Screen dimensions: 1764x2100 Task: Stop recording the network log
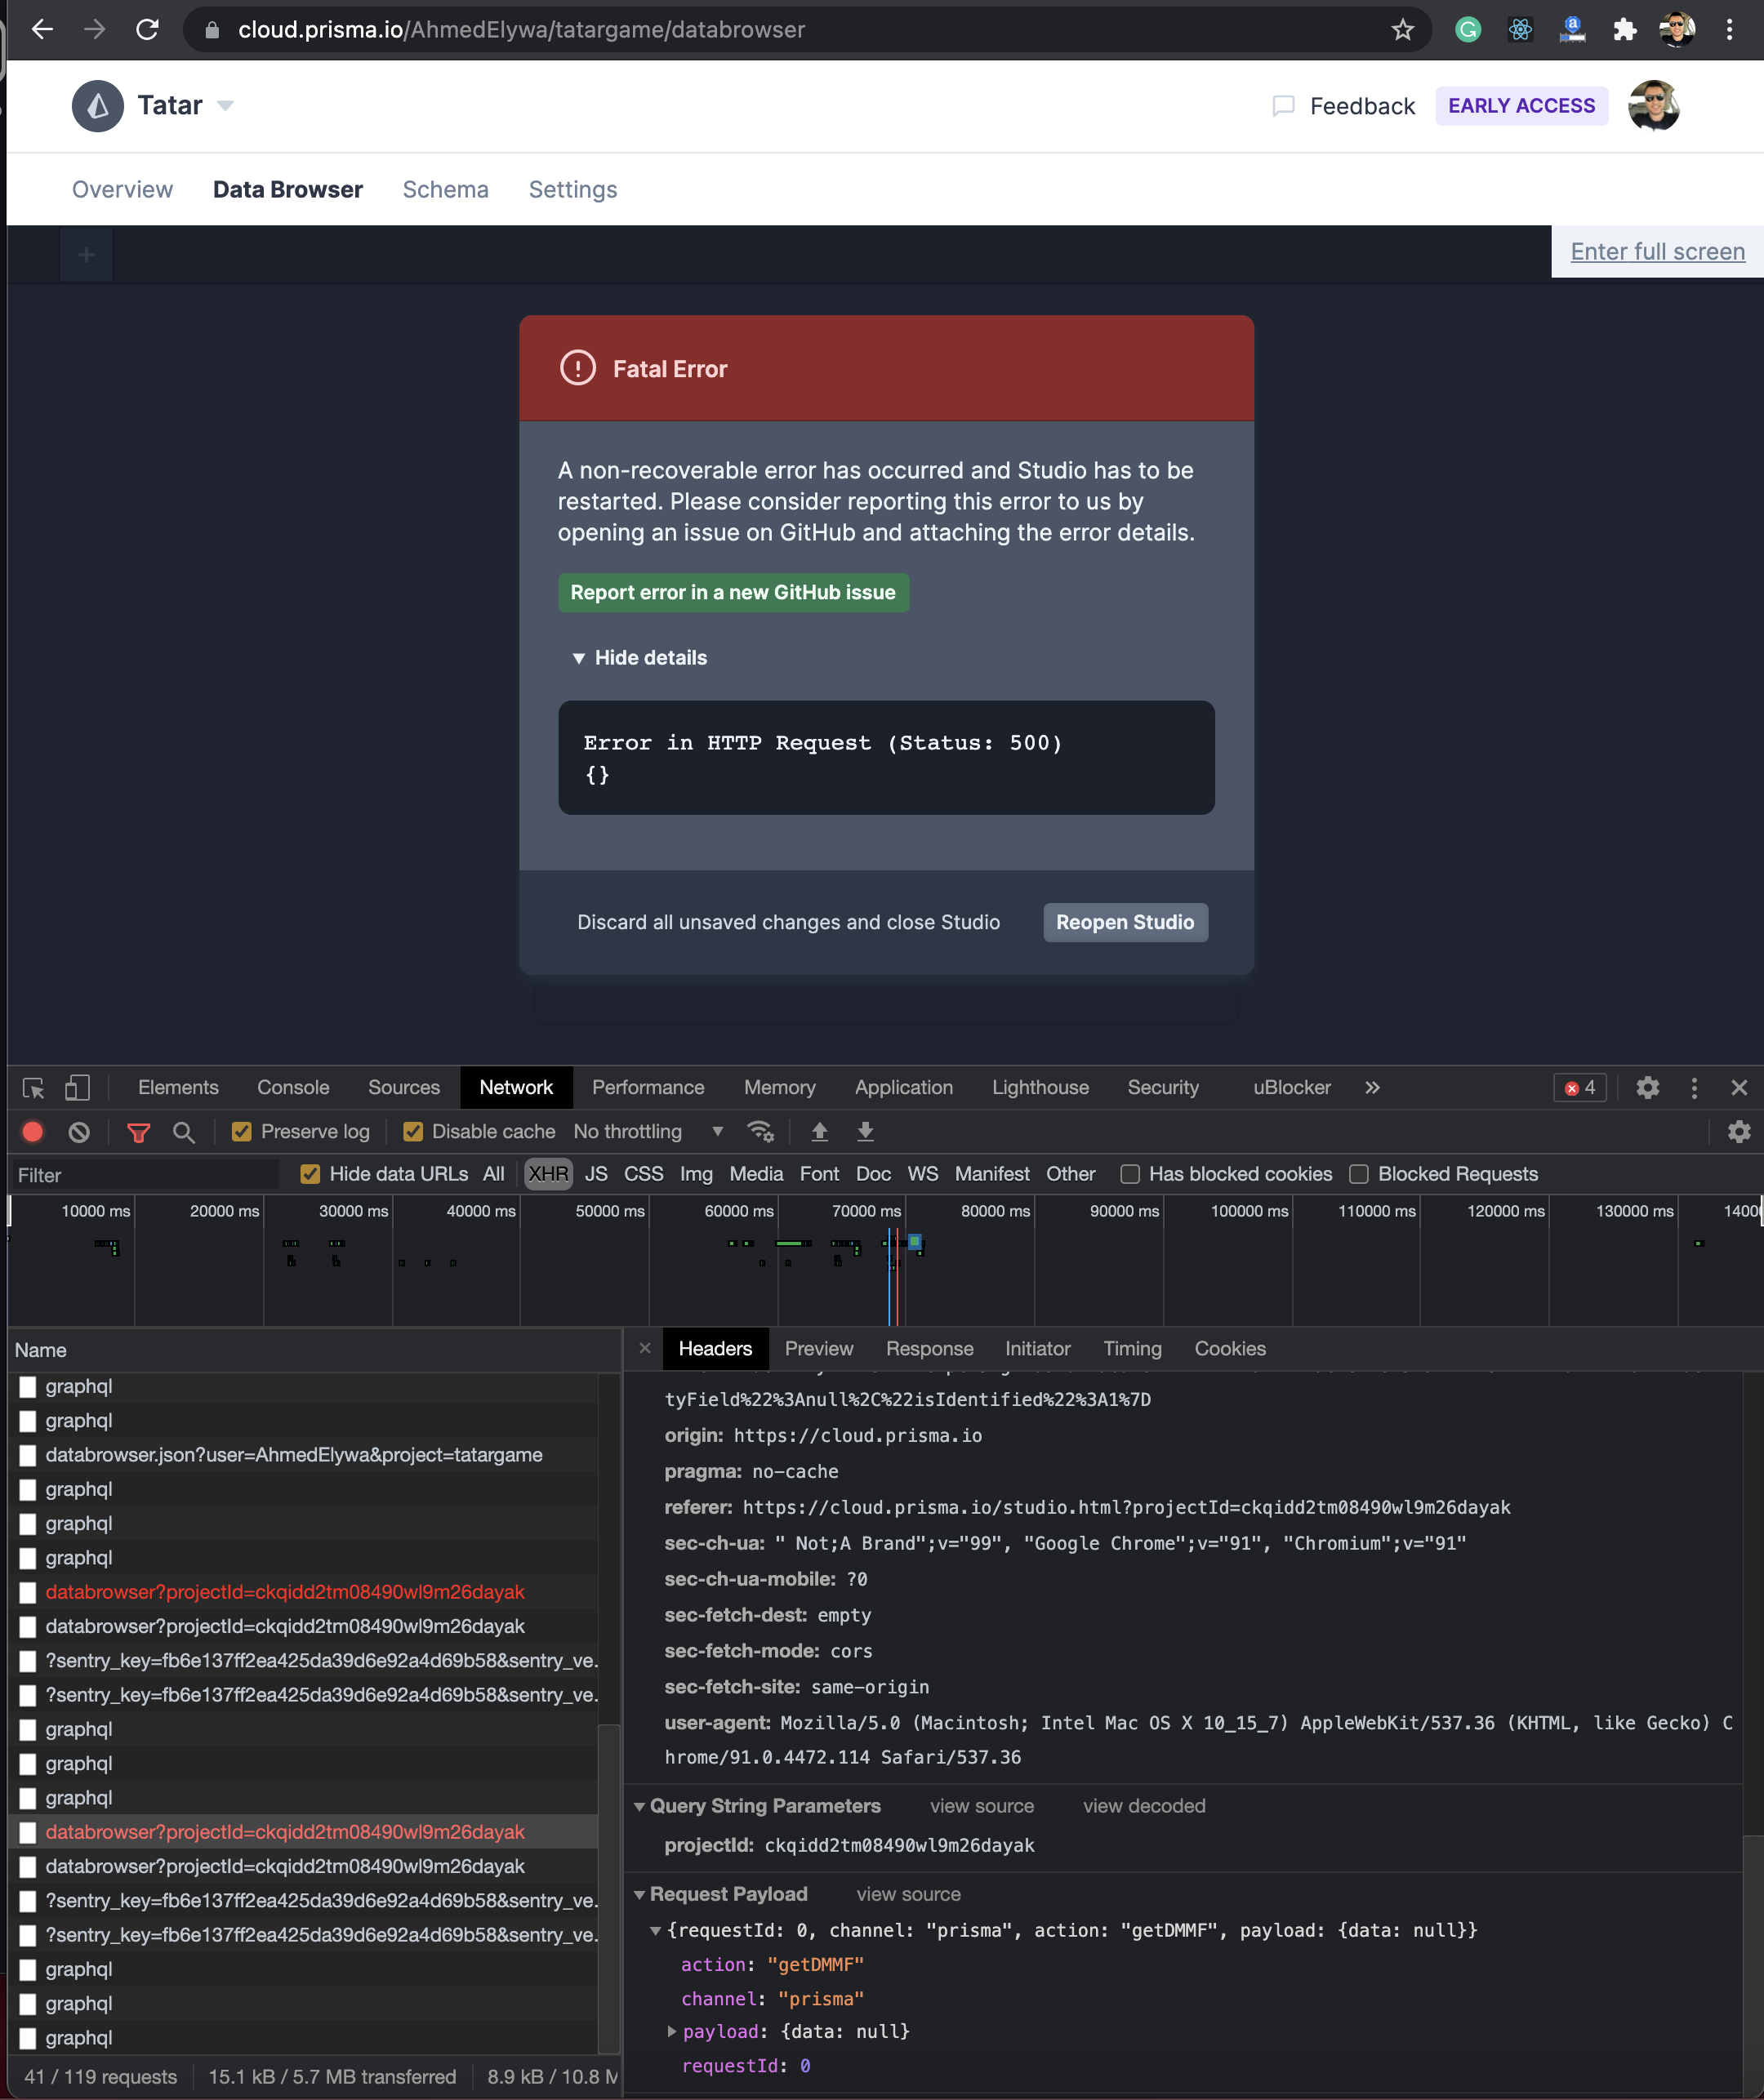[33, 1131]
